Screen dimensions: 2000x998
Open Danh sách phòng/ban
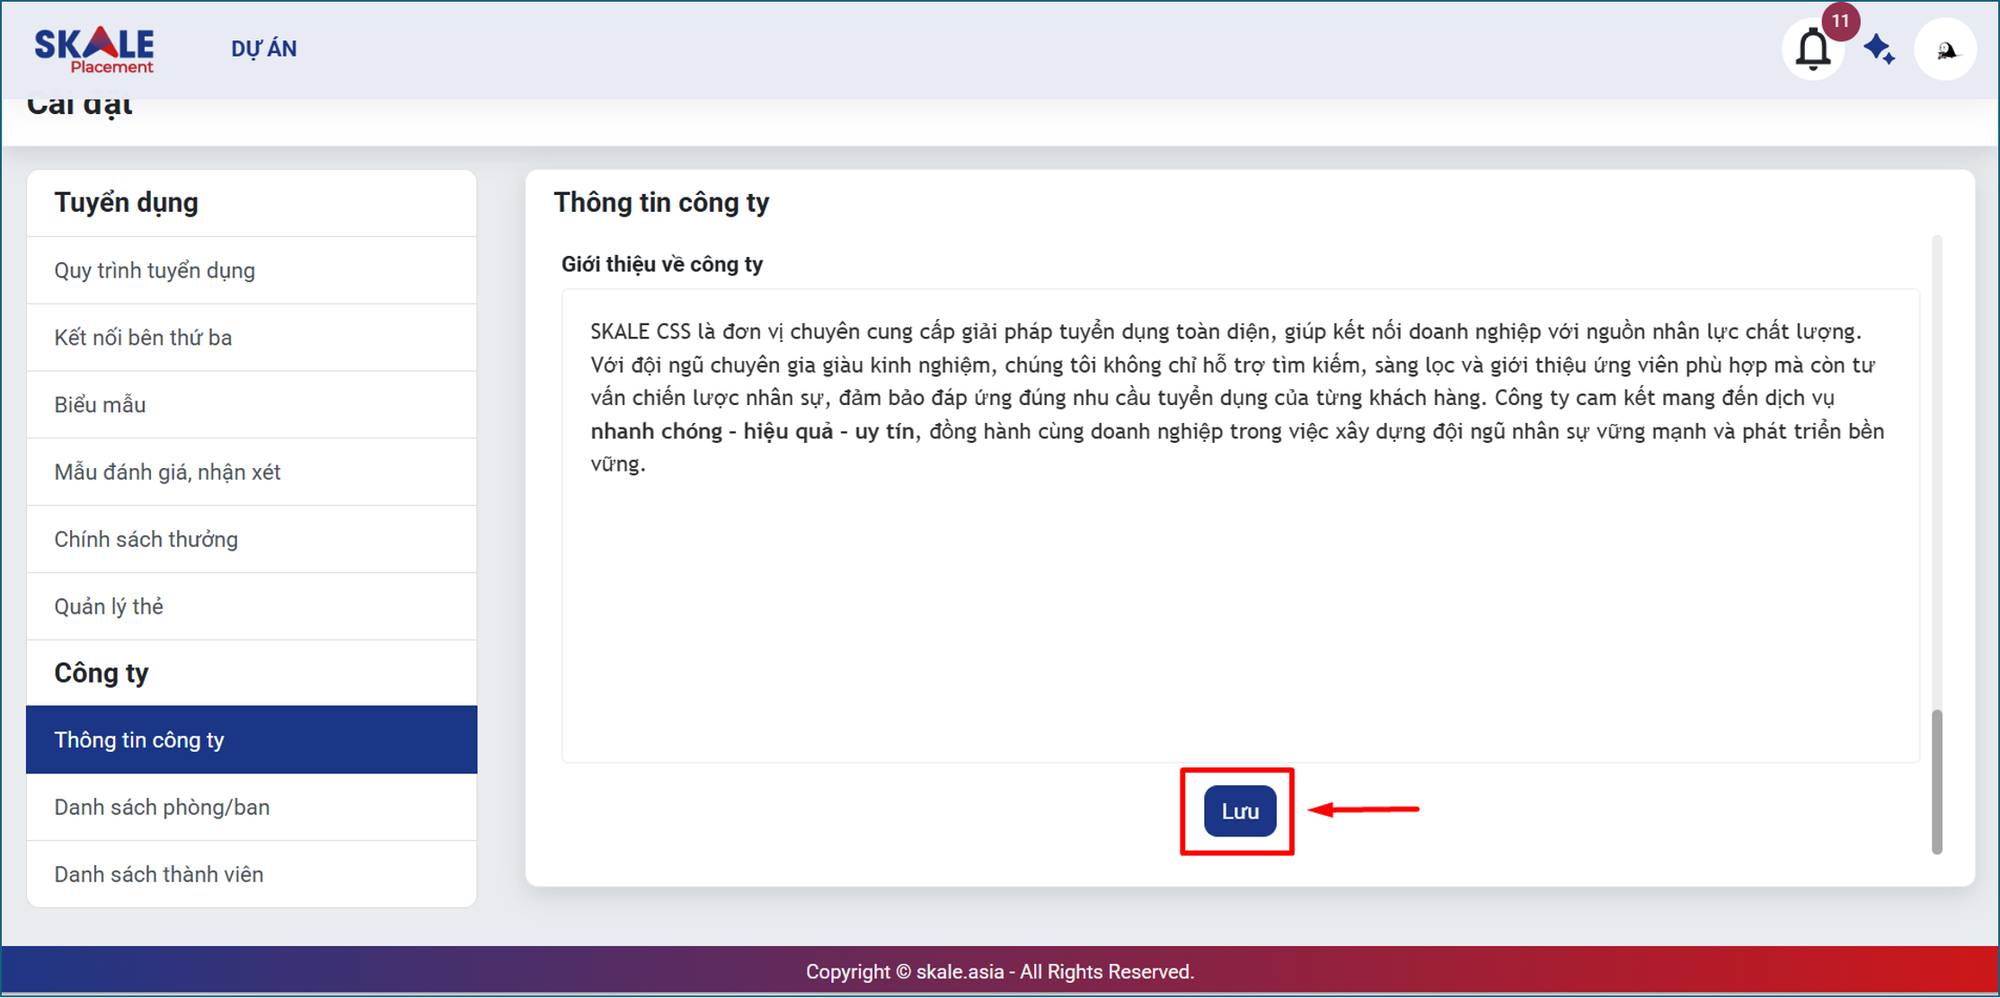[162, 807]
